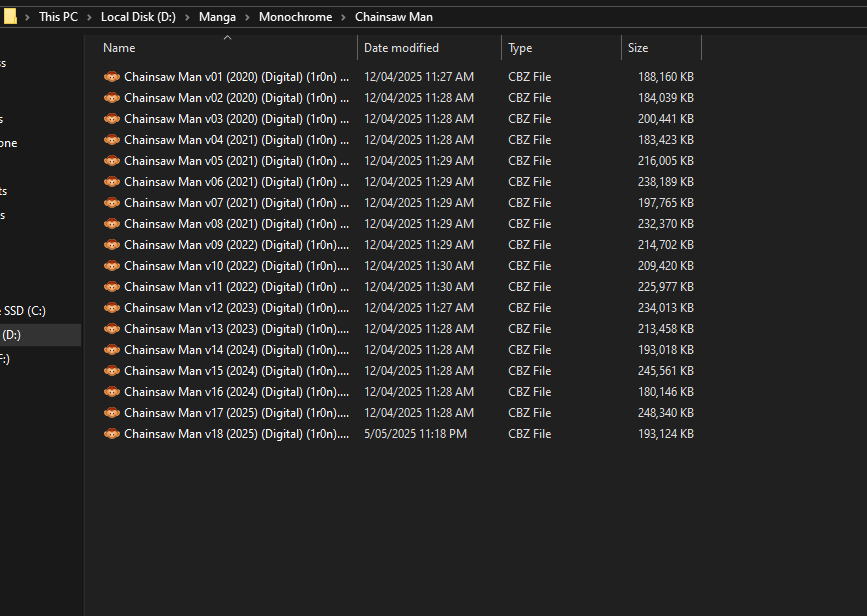
Task: Click size value 232,370 KB
Action: pyautogui.click(x=666, y=224)
